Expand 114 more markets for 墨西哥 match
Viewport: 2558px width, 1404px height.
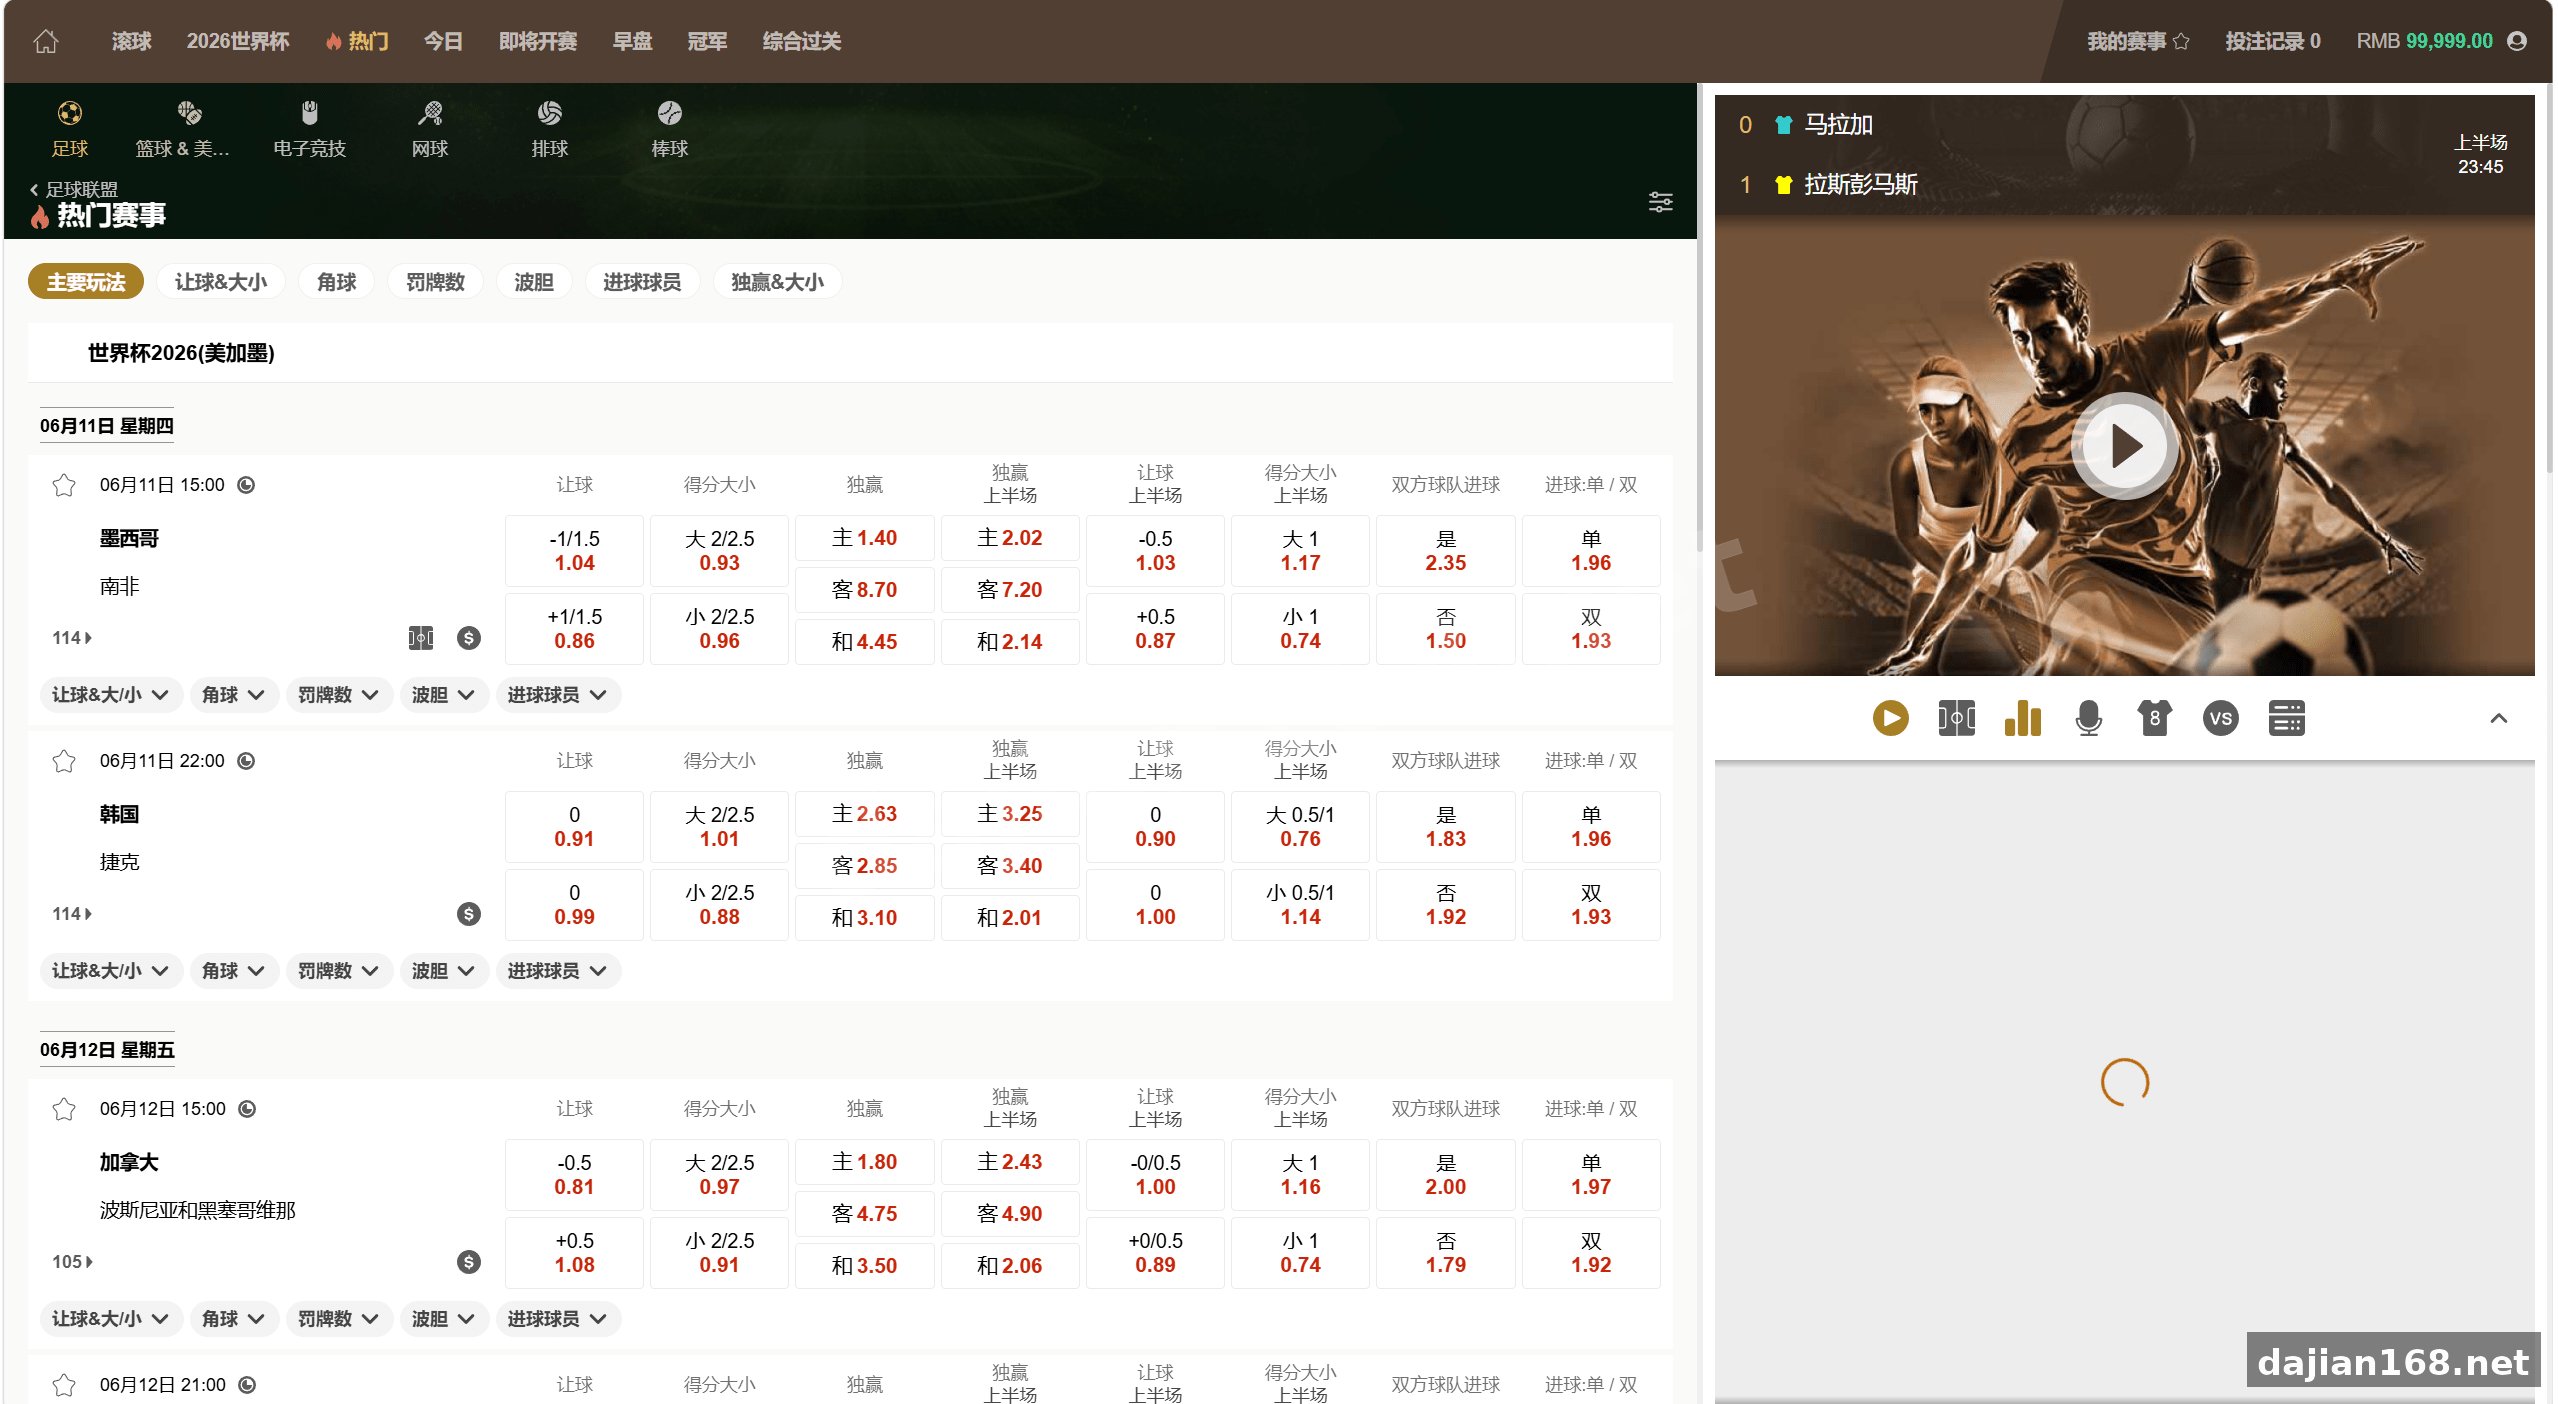pyautogui.click(x=72, y=638)
